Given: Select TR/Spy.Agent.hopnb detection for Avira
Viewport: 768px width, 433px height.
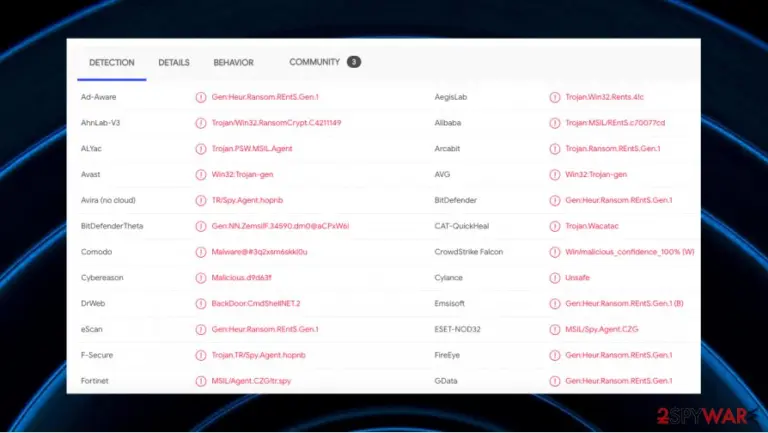Looking at the screenshot, I should coord(247,200).
